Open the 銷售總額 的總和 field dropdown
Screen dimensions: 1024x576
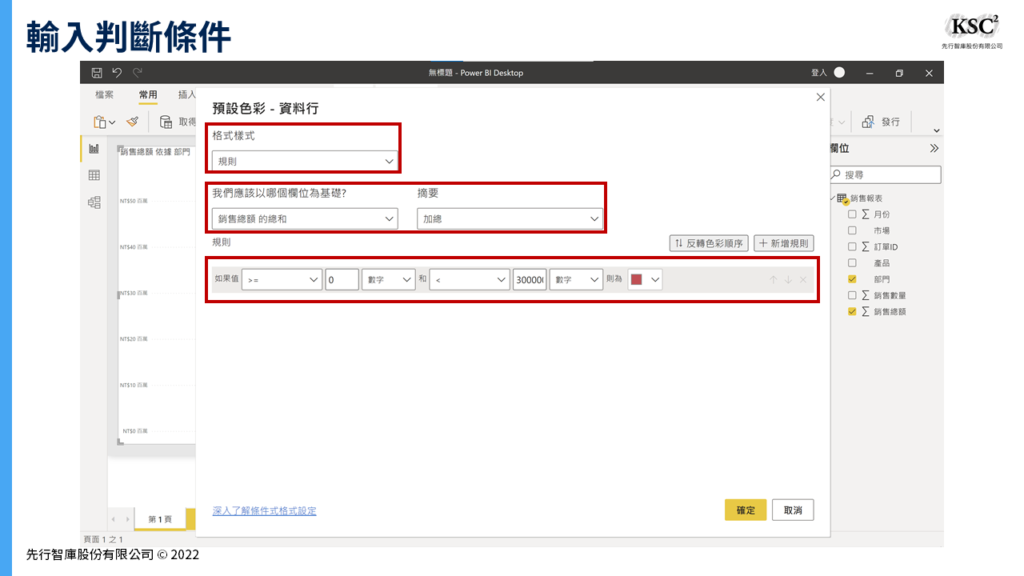[304, 219]
